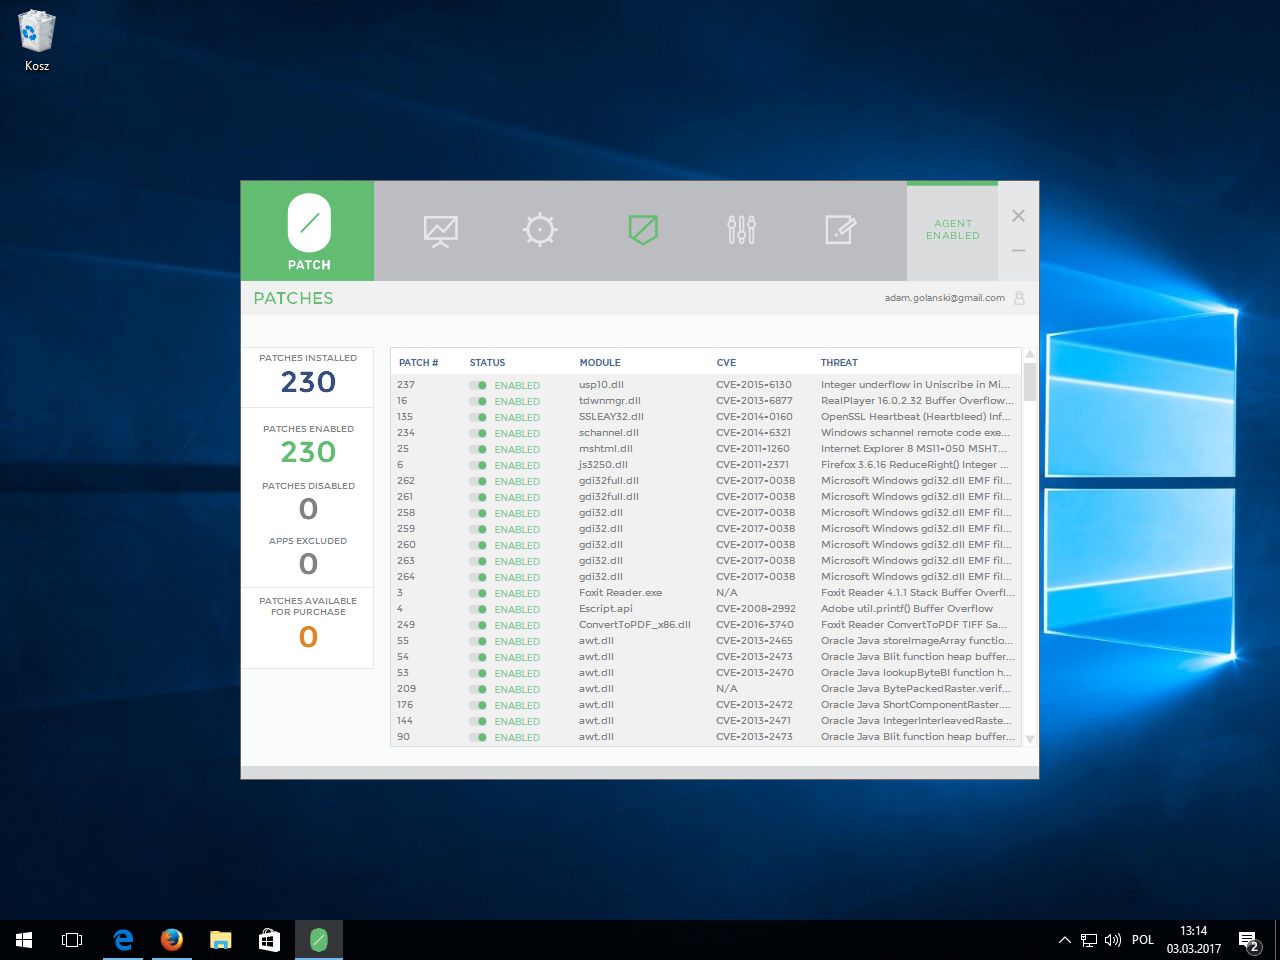Show hidden system tray icons

pyautogui.click(x=1064, y=940)
